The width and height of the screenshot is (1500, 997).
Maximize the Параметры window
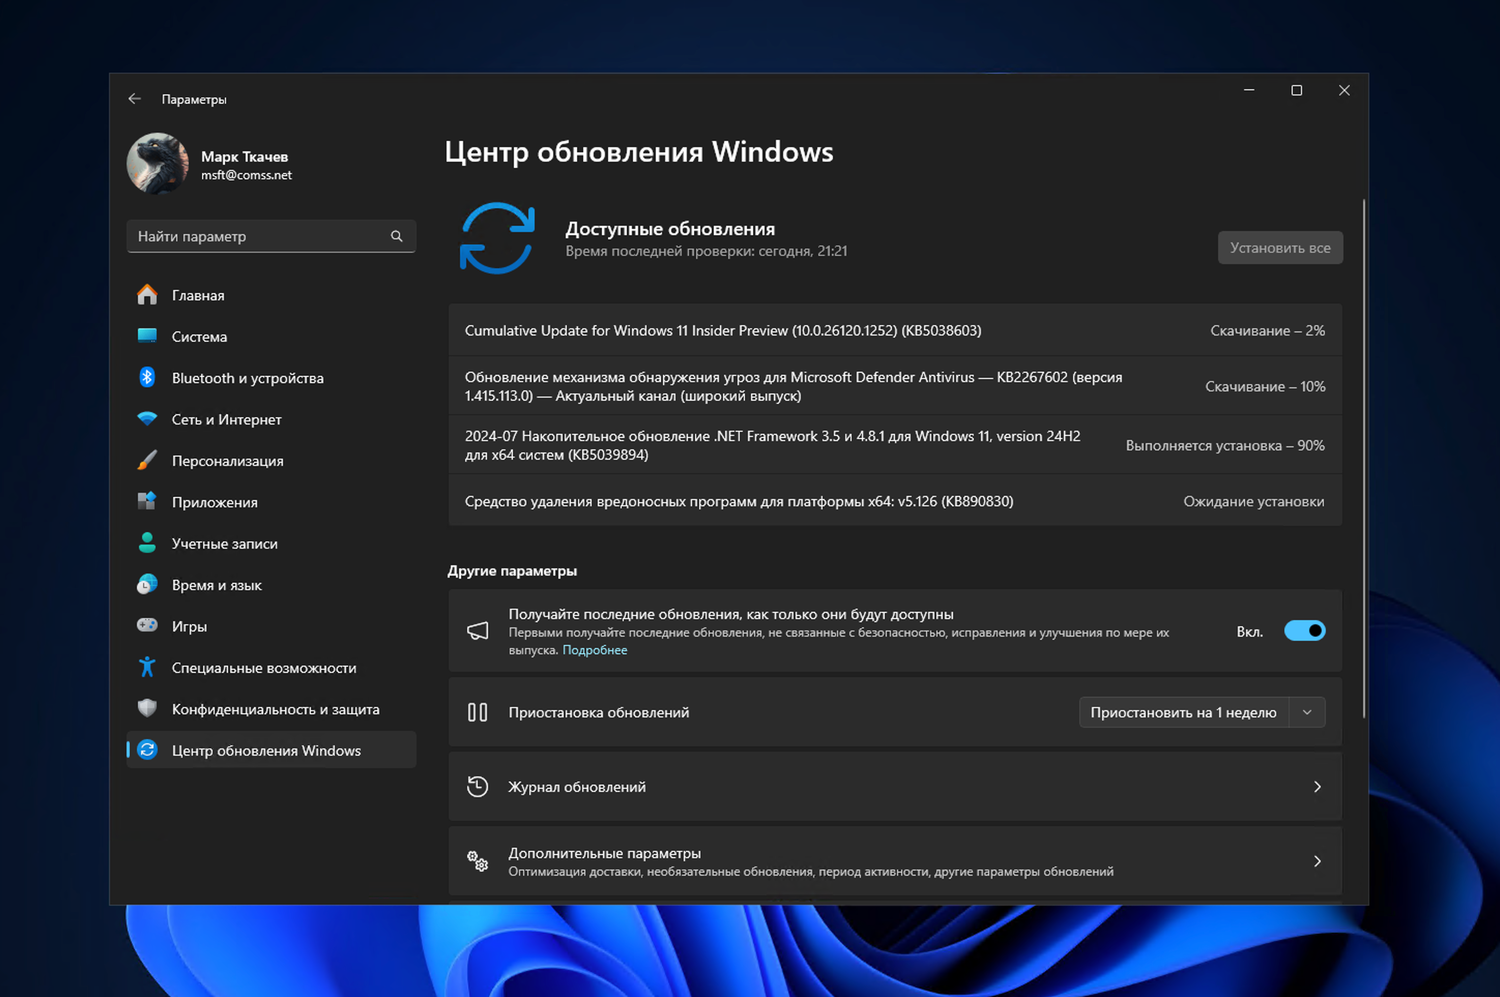(x=1297, y=90)
